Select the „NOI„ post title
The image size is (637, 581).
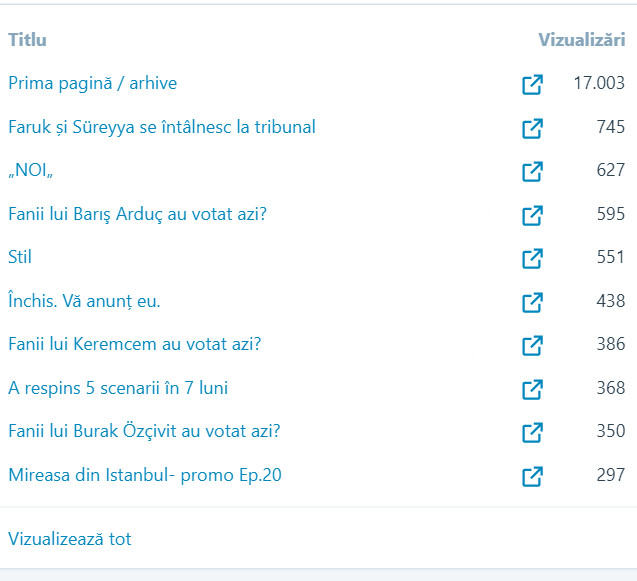pyautogui.click(x=30, y=171)
